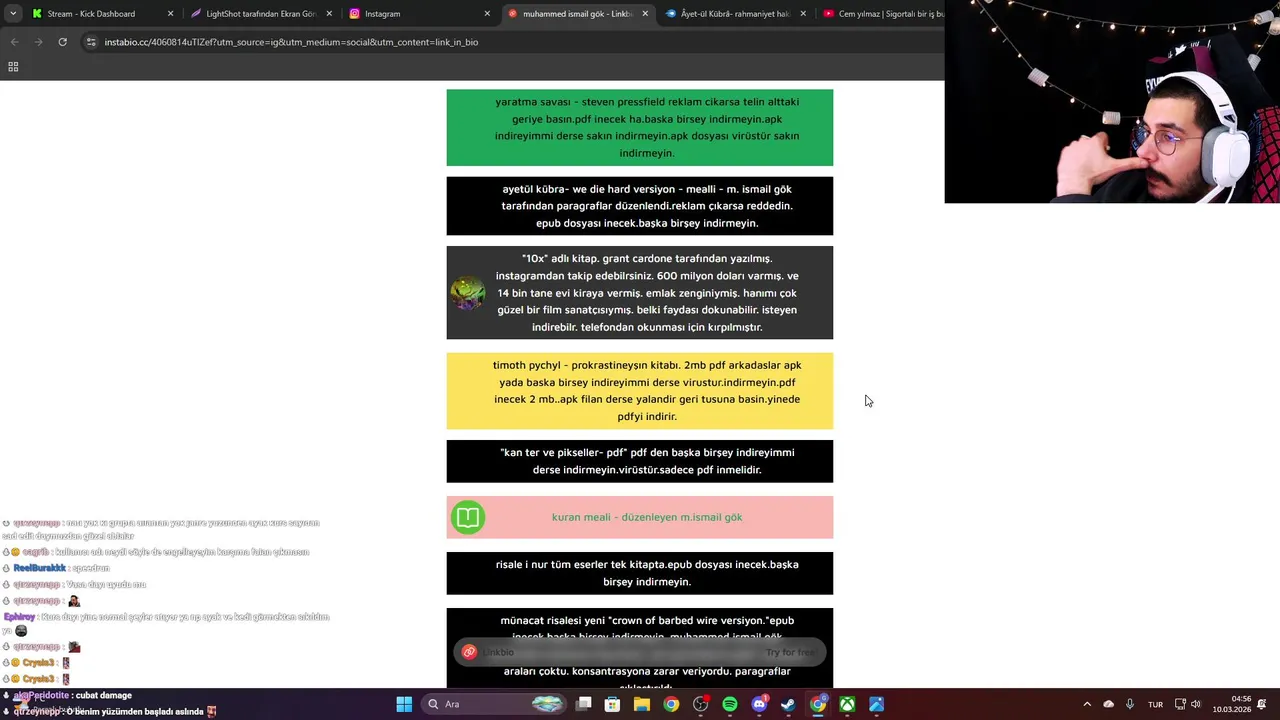Open the Photos app from taskbar
The image size is (1280, 720).
pyautogui.click(x=876, y=704)
